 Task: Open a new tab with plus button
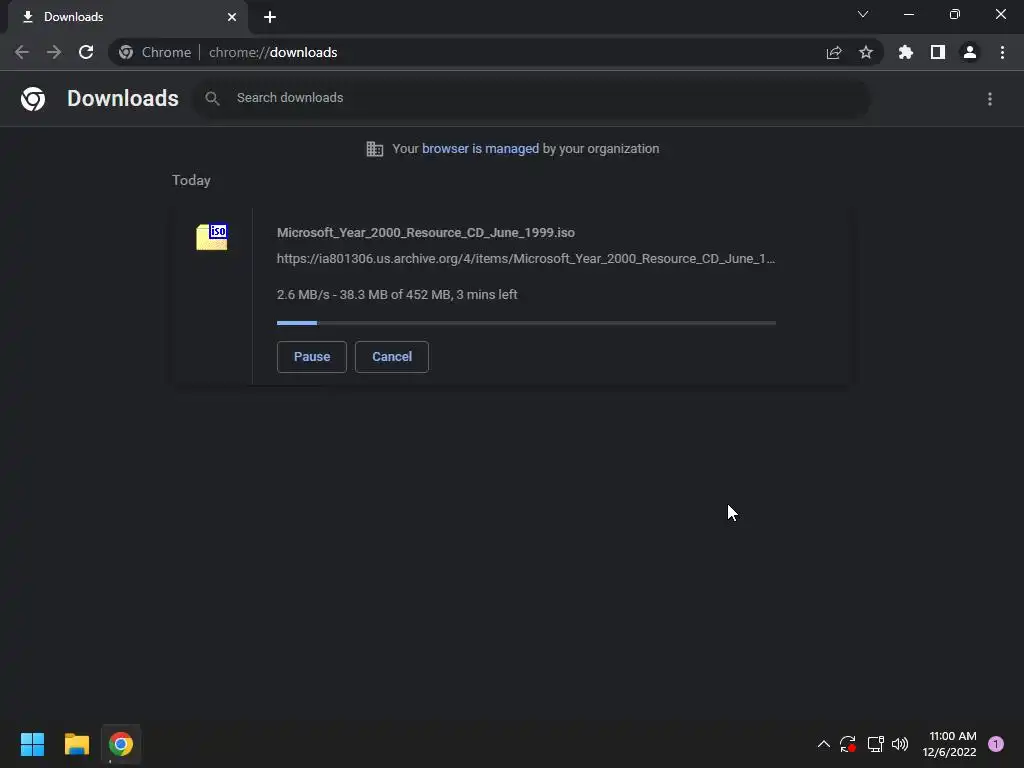click(270, 17)
